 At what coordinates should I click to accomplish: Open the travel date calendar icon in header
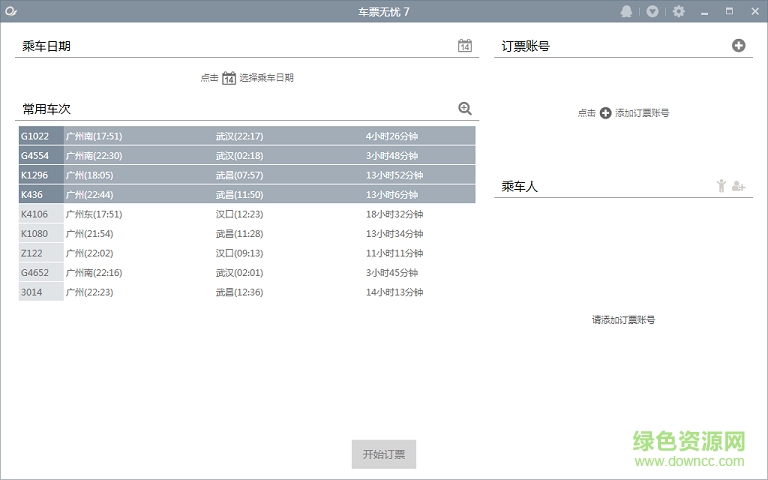(x=465, y=46)
